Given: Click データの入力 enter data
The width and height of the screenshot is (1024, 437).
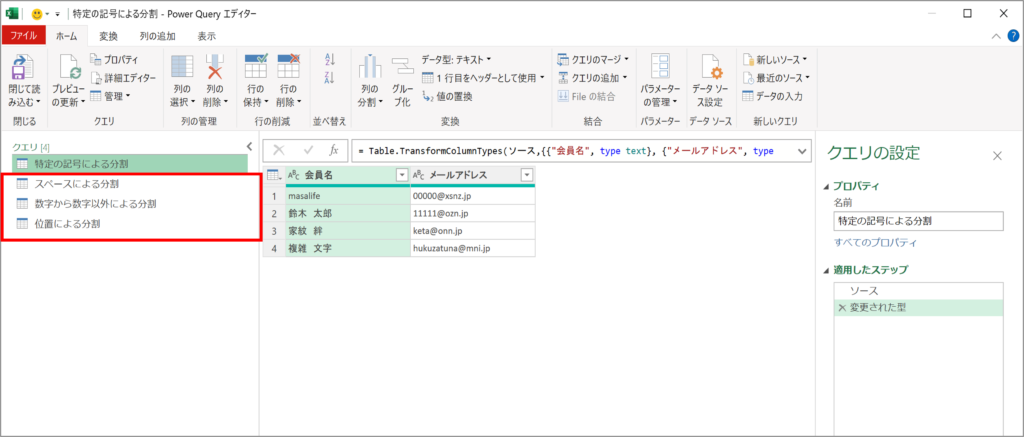Looking at the screenshot, I should (x=773, y=96).
